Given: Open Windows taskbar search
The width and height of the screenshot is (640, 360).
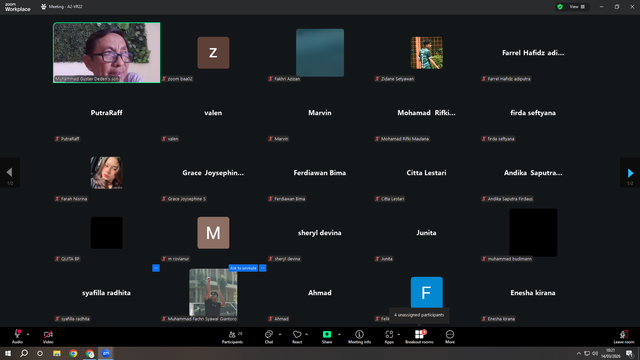Looking at the screenshot, I should click(24, 353).
